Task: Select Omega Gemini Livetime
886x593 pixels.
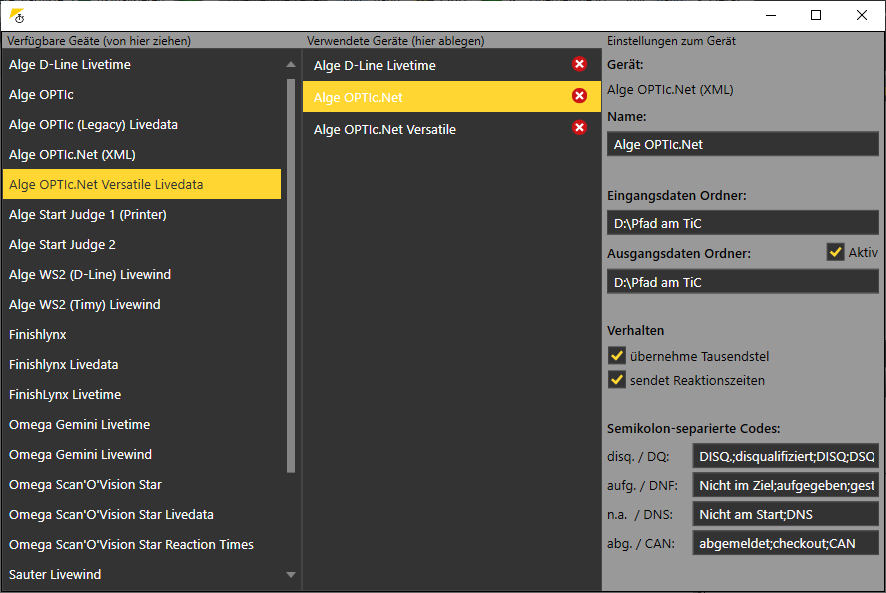Action: pos(142,424)
